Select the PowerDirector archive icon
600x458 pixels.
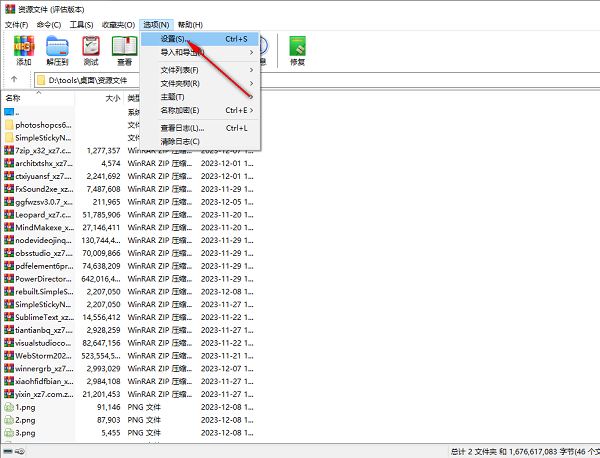pyautogui.click(x=9, y=279)
